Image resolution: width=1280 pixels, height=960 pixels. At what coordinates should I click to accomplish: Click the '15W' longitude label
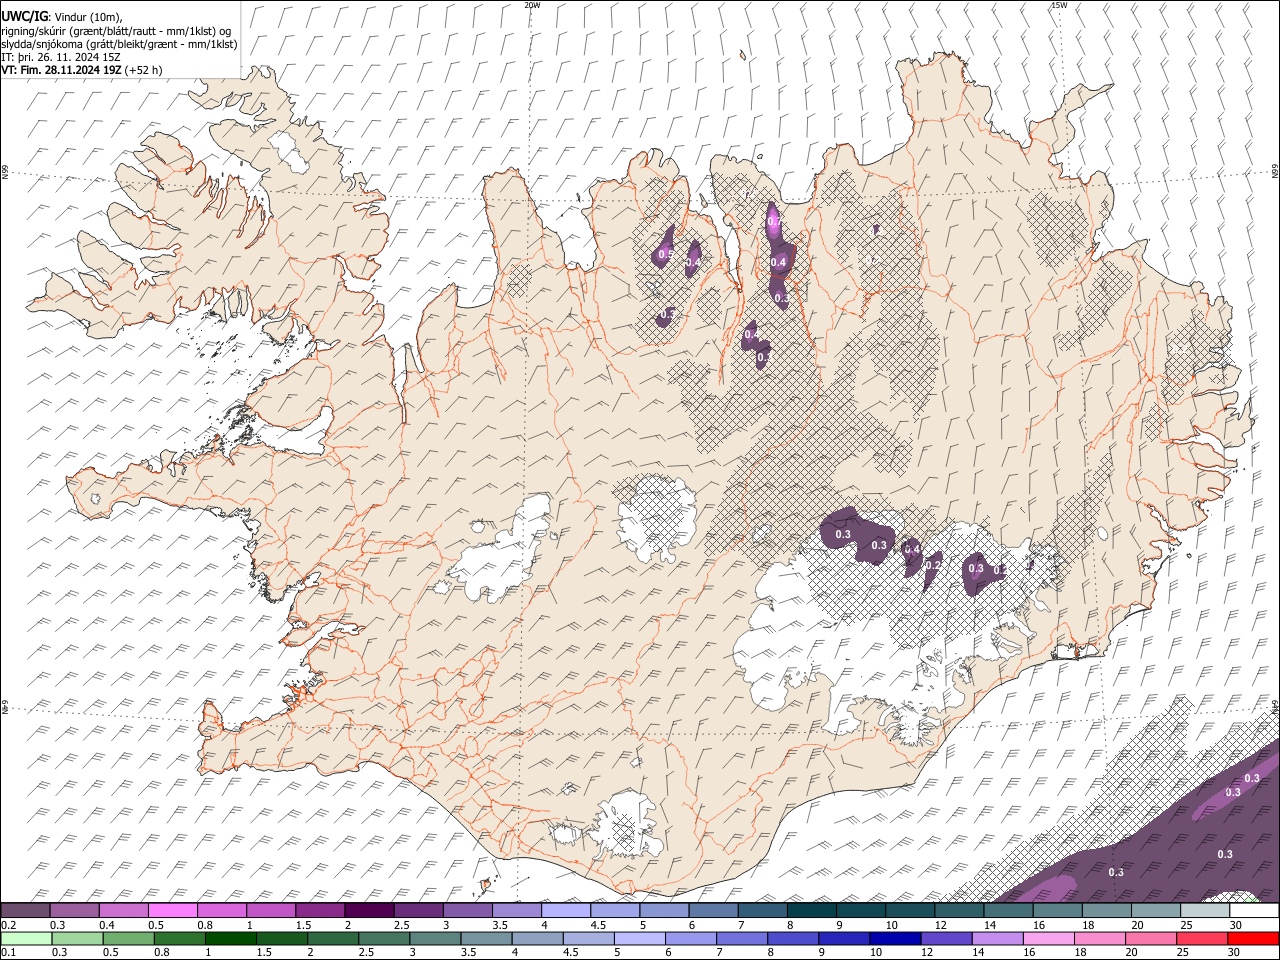(x=1058, y=5)
